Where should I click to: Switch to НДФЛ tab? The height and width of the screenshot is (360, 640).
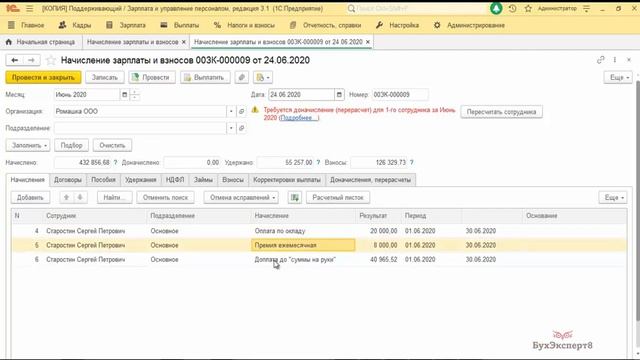175,180
